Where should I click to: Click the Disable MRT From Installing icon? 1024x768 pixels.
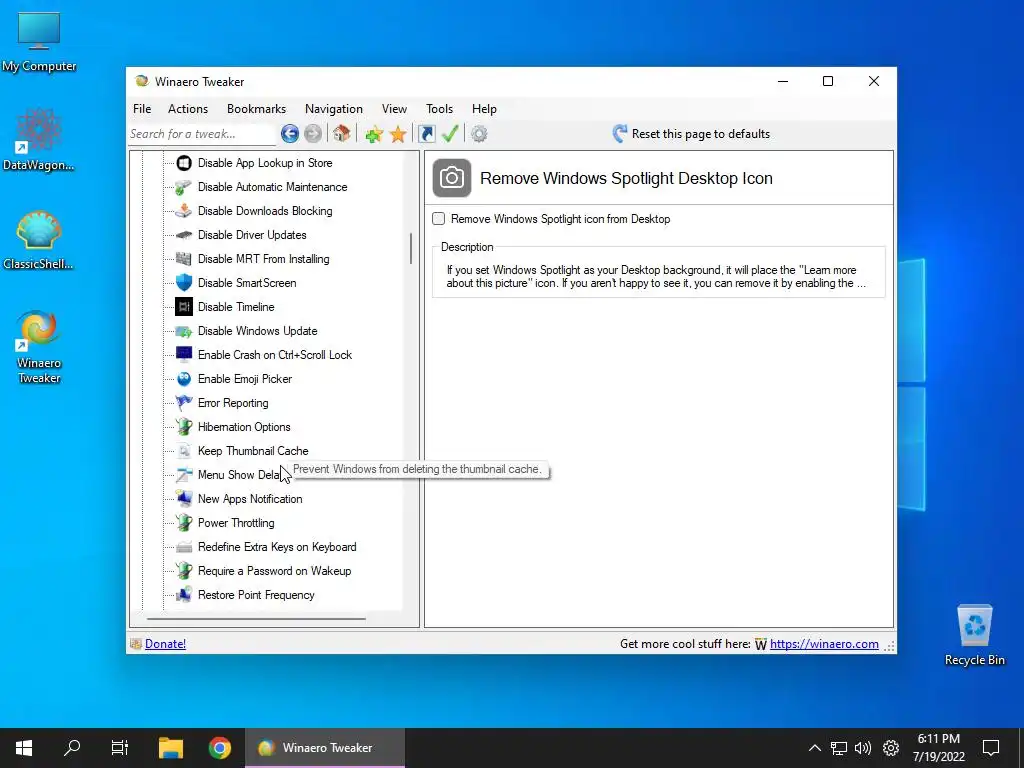coord(184,259)
